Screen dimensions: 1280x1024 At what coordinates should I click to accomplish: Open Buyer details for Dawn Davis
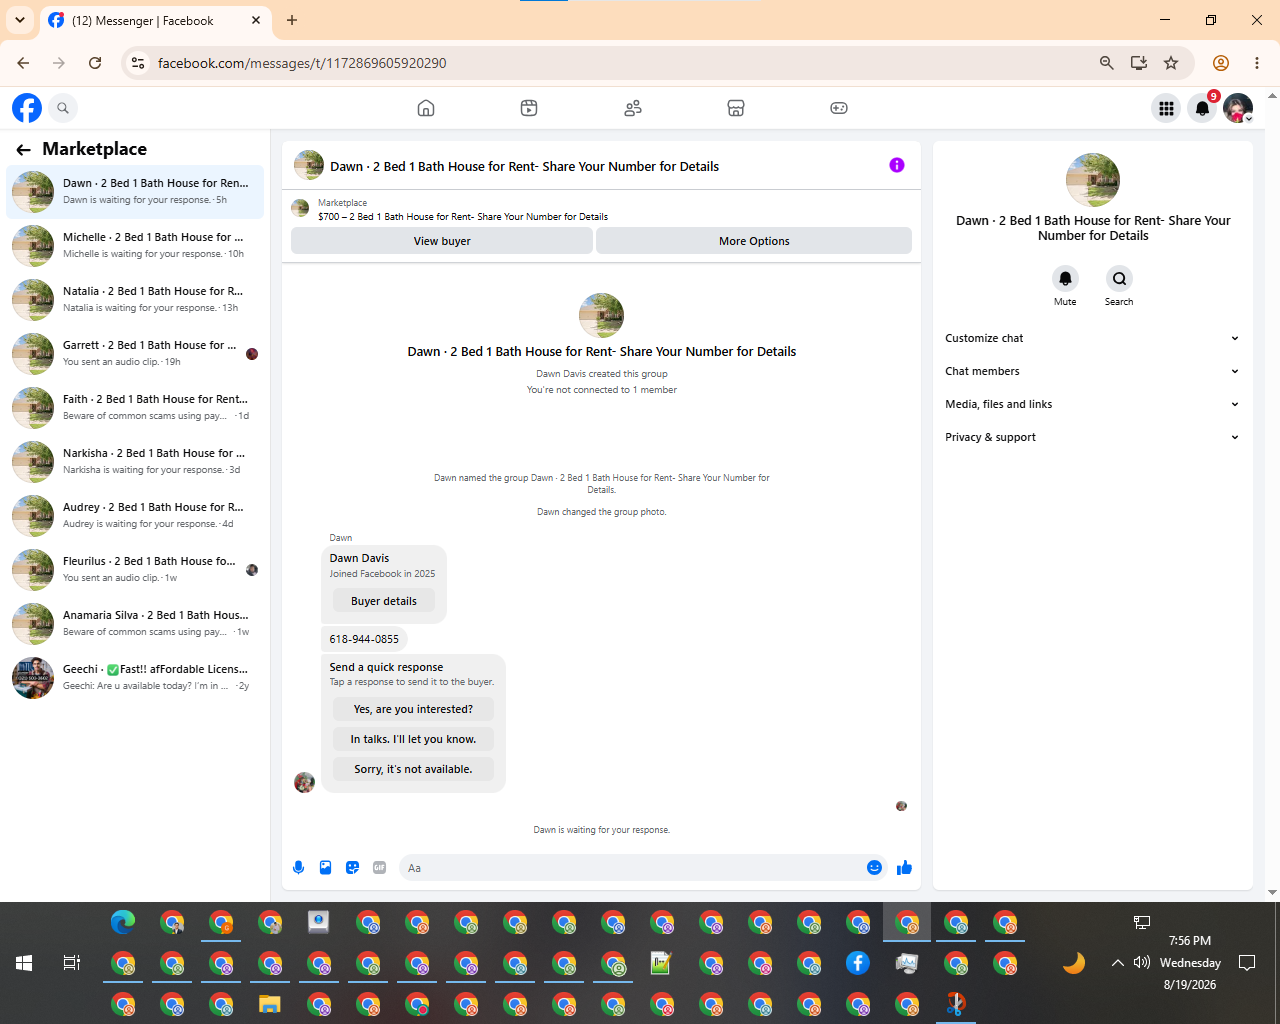click(x=384, y=601)
